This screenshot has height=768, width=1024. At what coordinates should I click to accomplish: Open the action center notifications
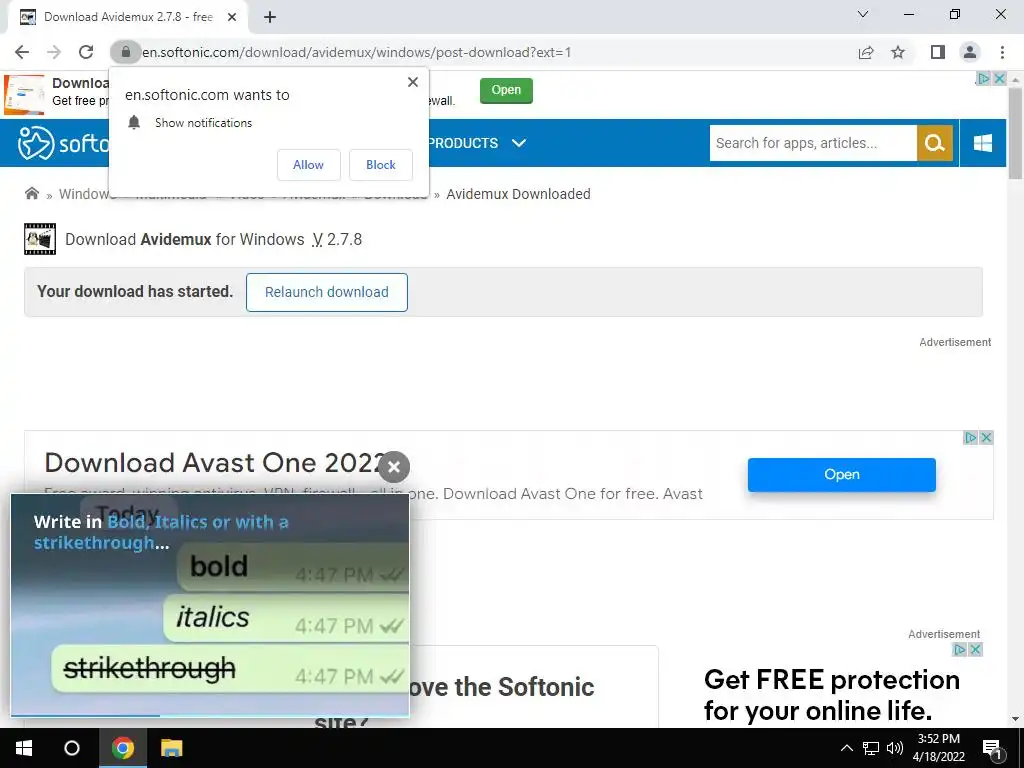tap(992, 749)
